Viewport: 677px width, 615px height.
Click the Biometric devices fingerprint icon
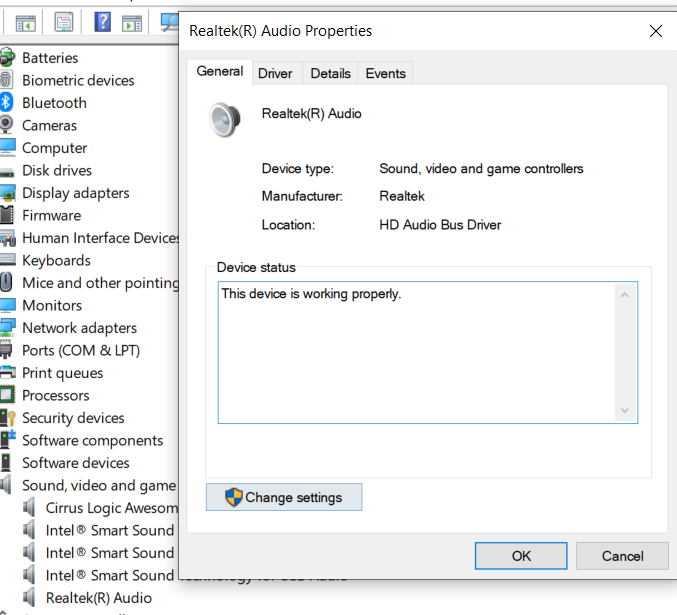[x=6, y=80]
